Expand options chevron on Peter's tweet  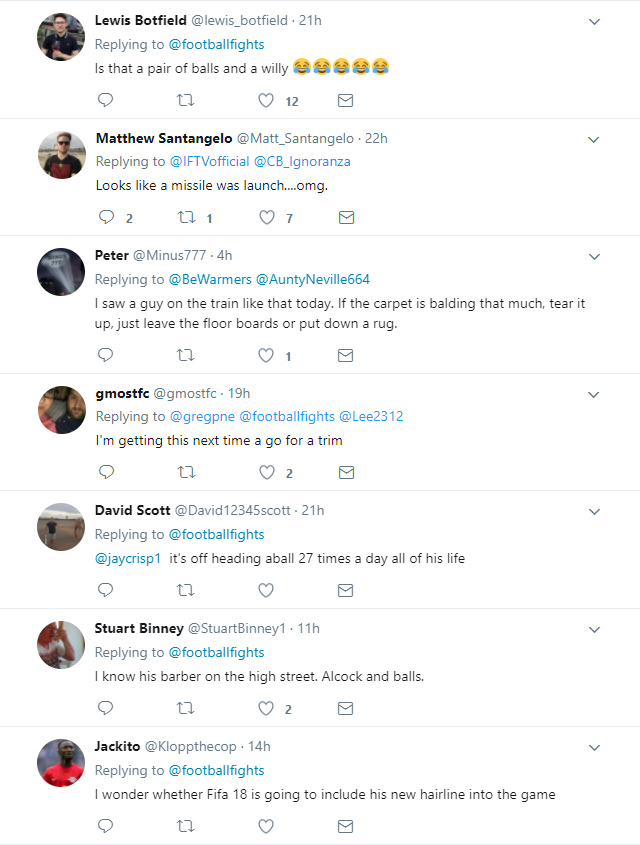click(x=594, y=256)
